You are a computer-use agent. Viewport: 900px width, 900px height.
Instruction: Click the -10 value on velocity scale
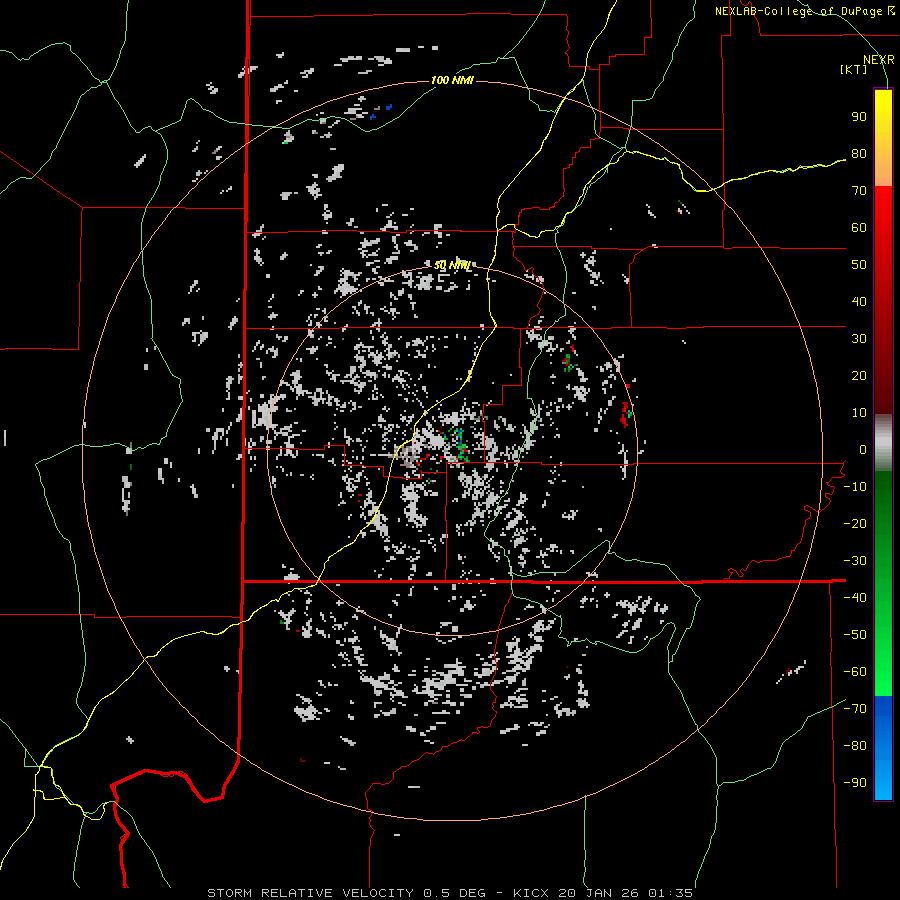(x=855, y=487)
